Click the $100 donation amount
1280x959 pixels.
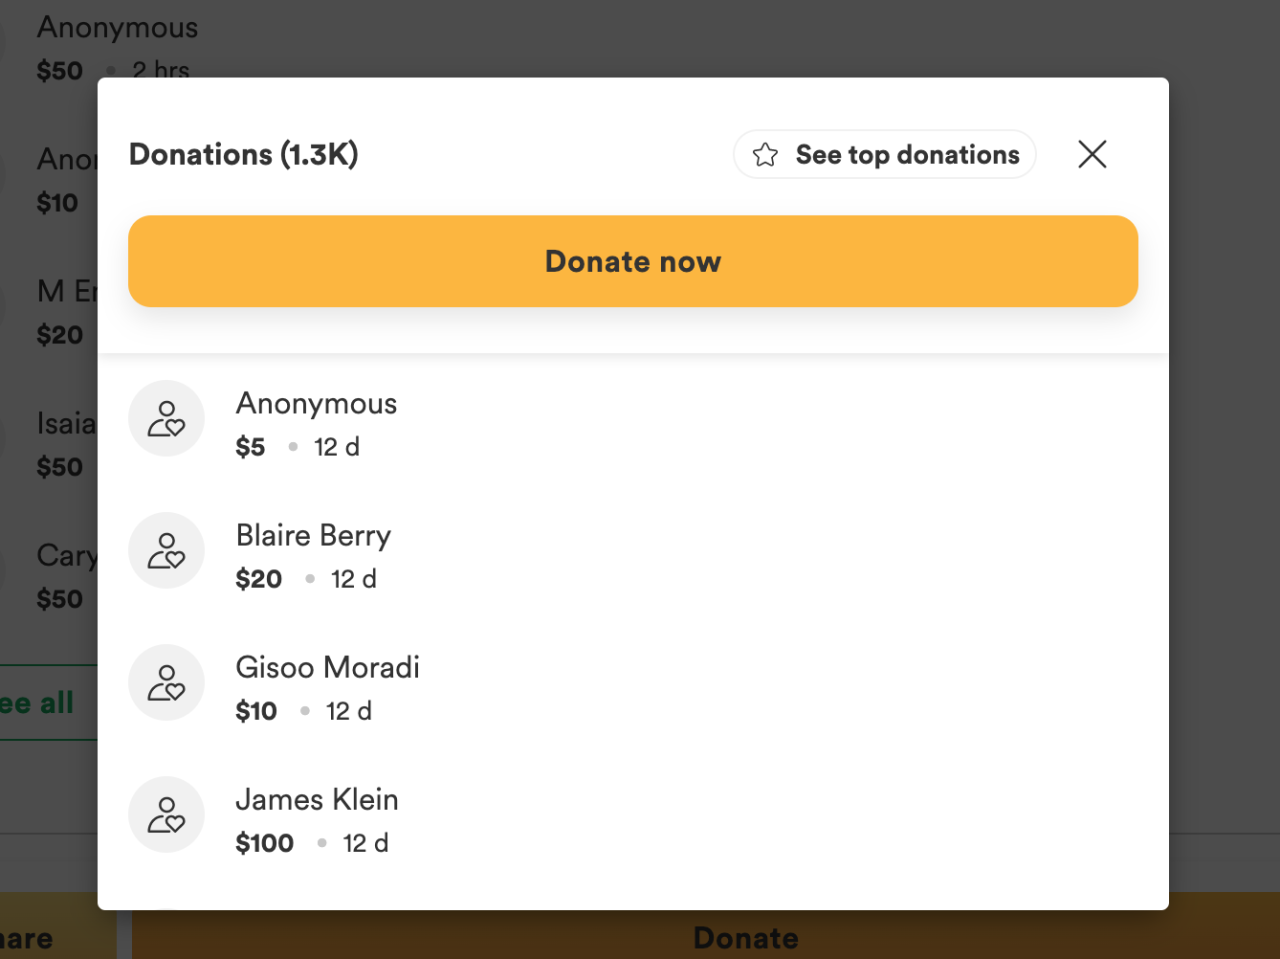point(264,843)
